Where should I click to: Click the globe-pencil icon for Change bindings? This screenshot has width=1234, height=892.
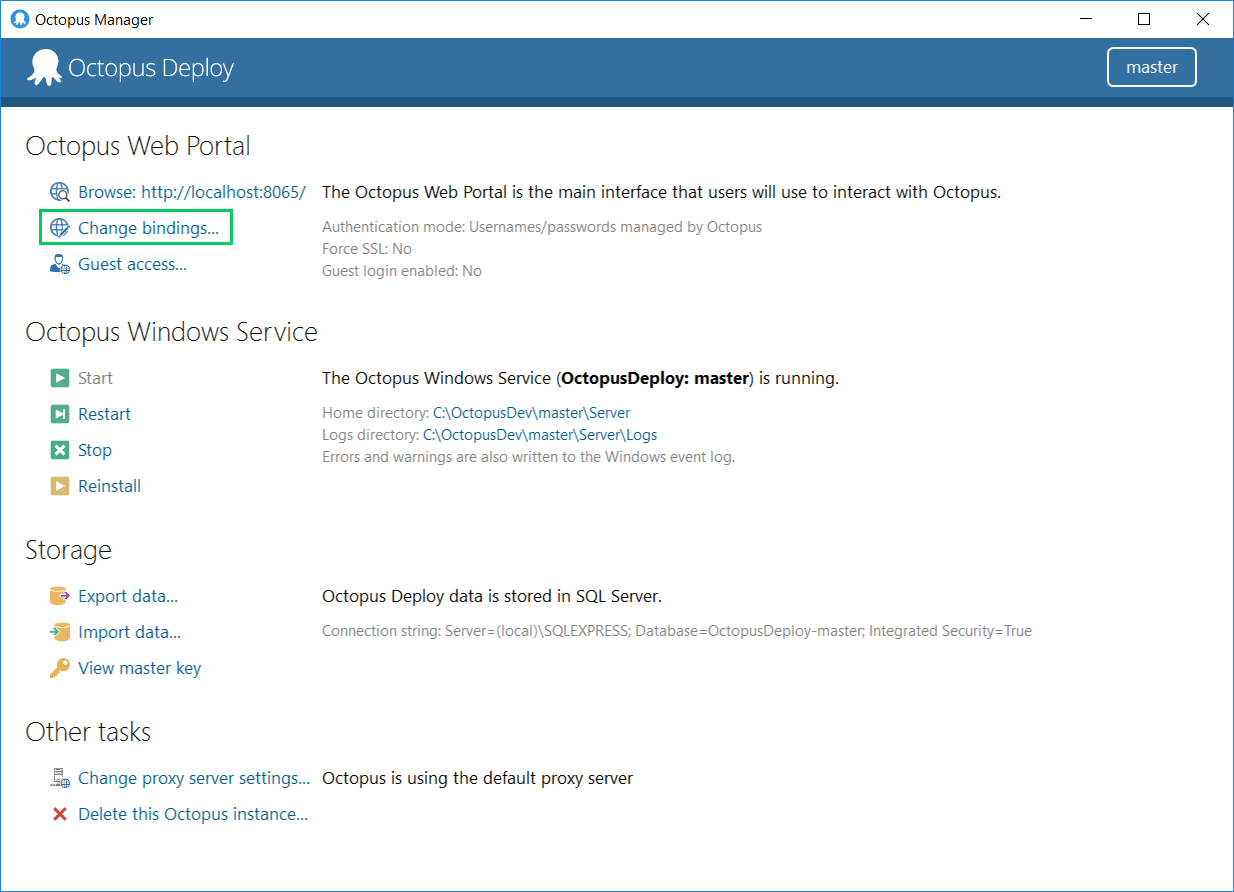pyautogui.click(x=60, y=228)
